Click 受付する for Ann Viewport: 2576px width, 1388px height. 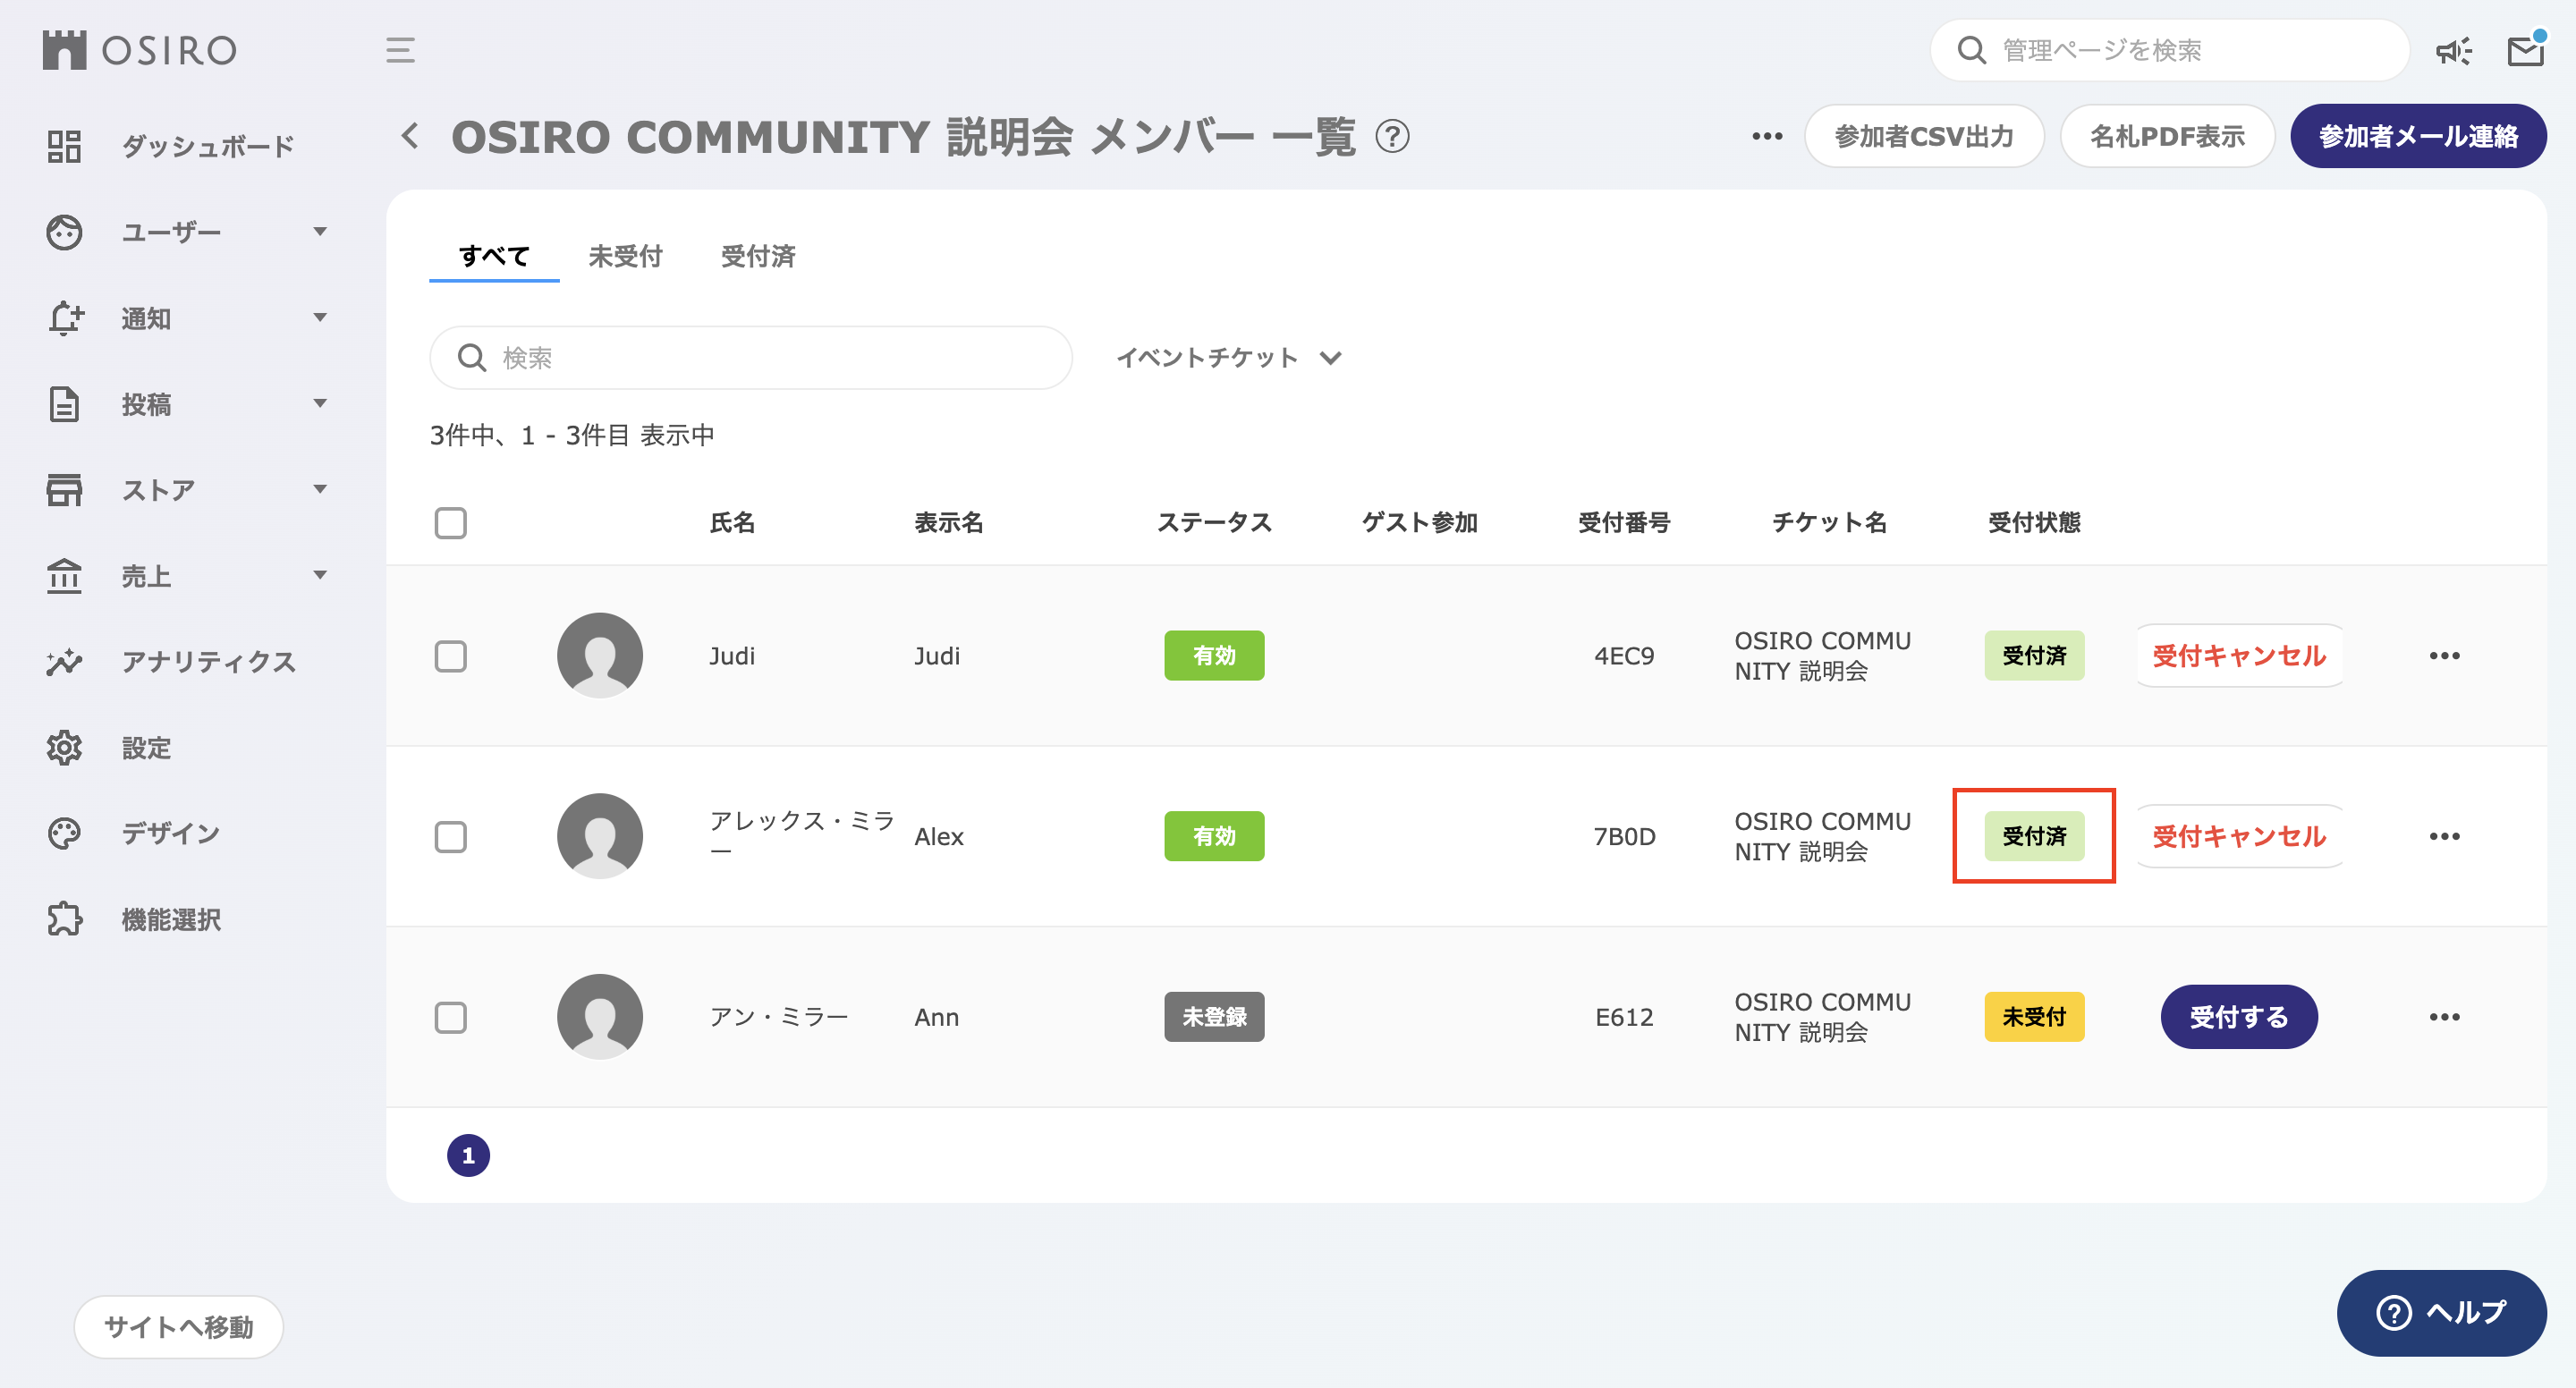(x=2238, y=1017)
